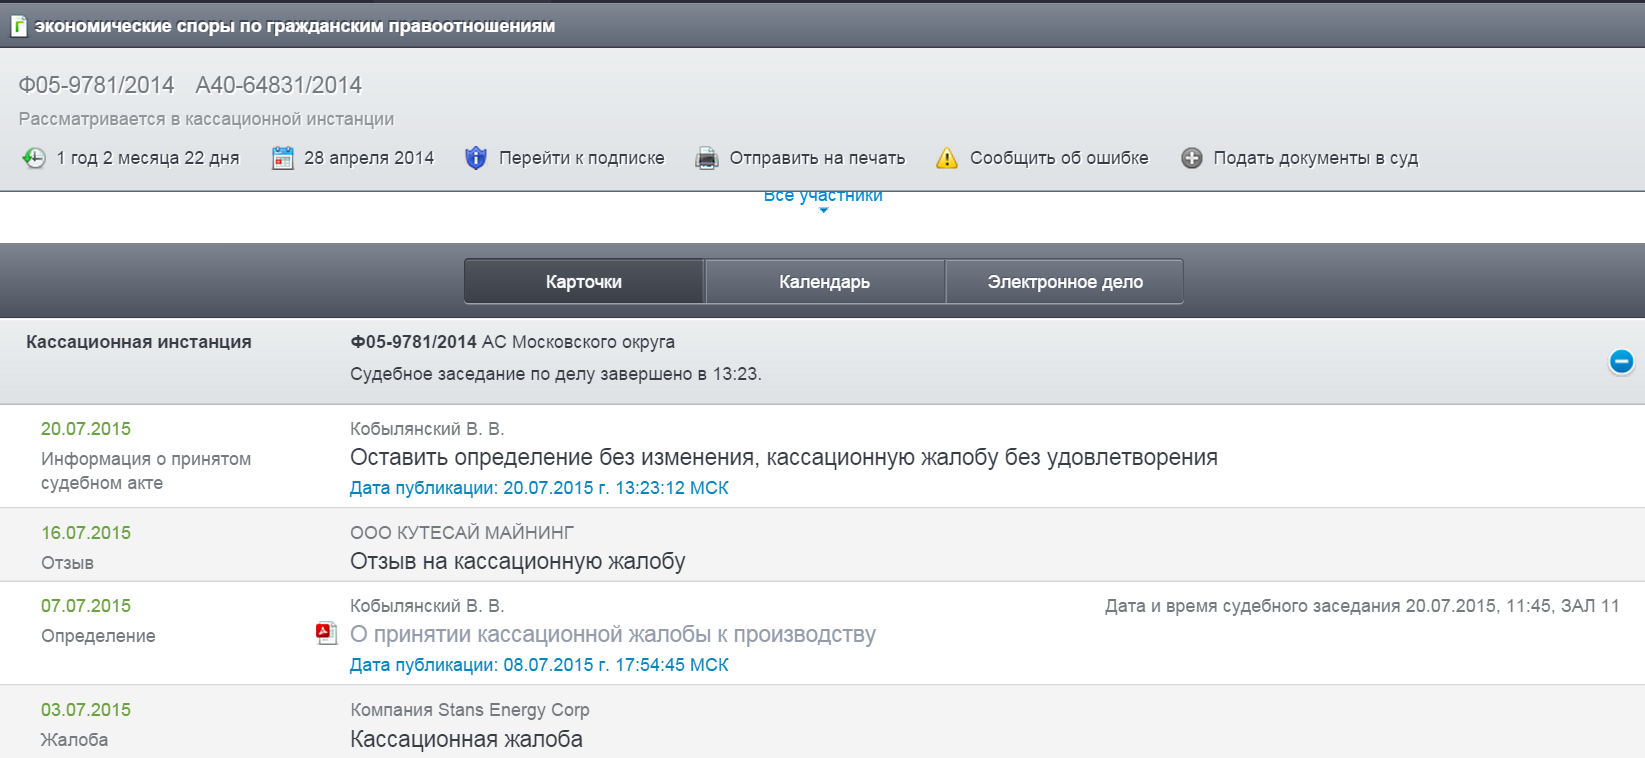This screenshot has width=1645, height=758.
Task: Click the green document icon in header
Action: pos(18,26)
